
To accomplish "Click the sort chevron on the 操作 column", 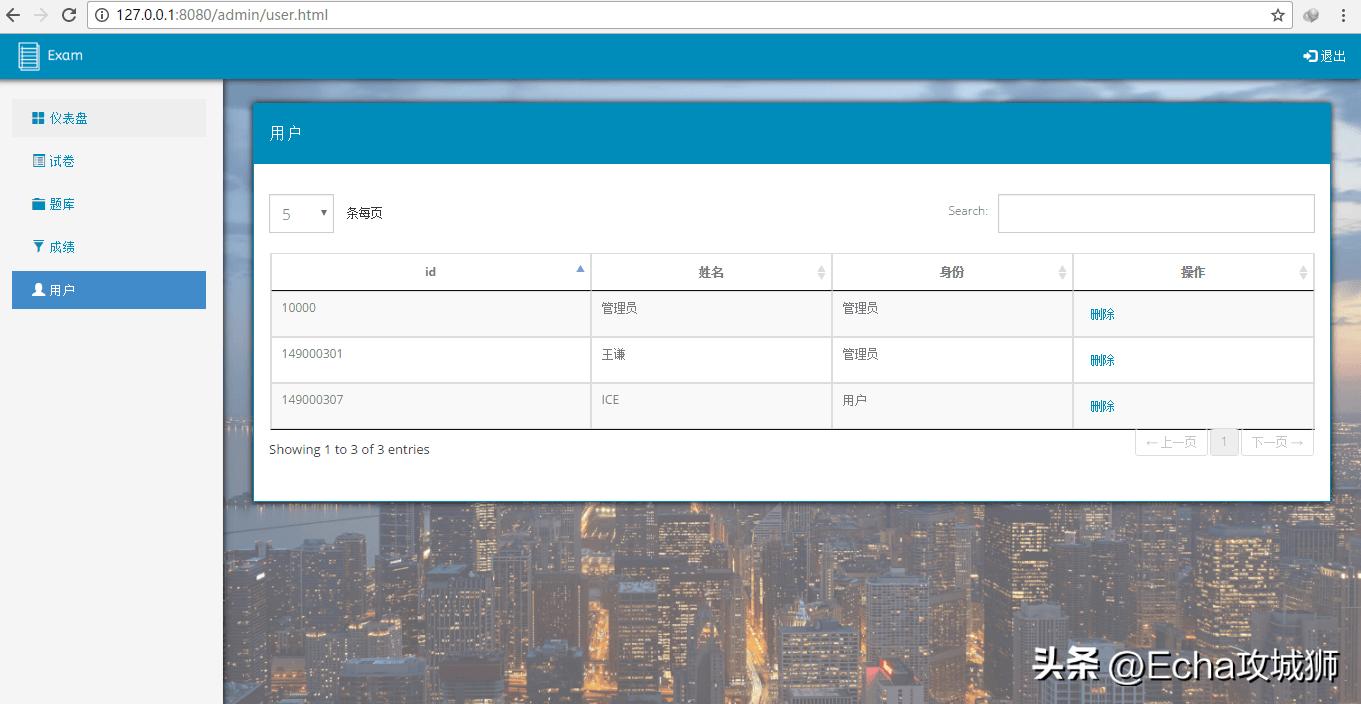I will pyautogui.click(x=1305, y=271).
